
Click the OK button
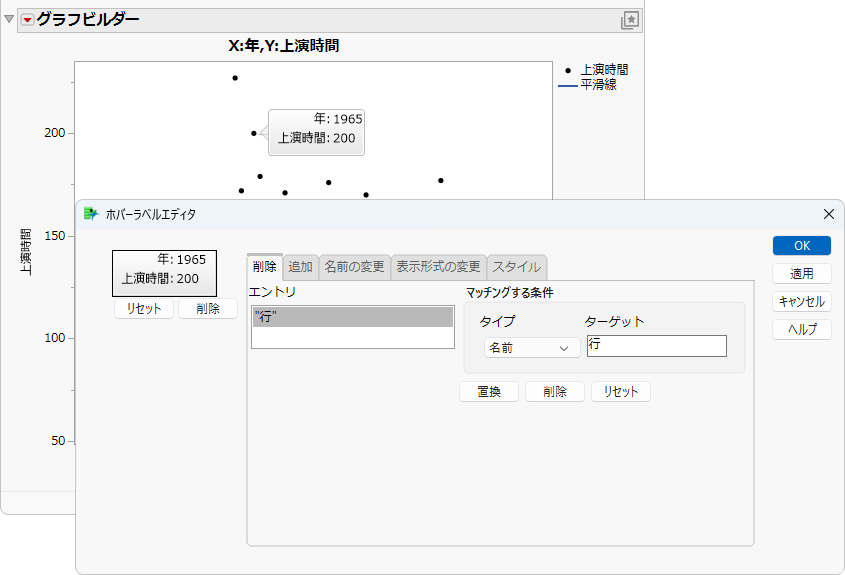pyautogui.click(x=802, y=246)
